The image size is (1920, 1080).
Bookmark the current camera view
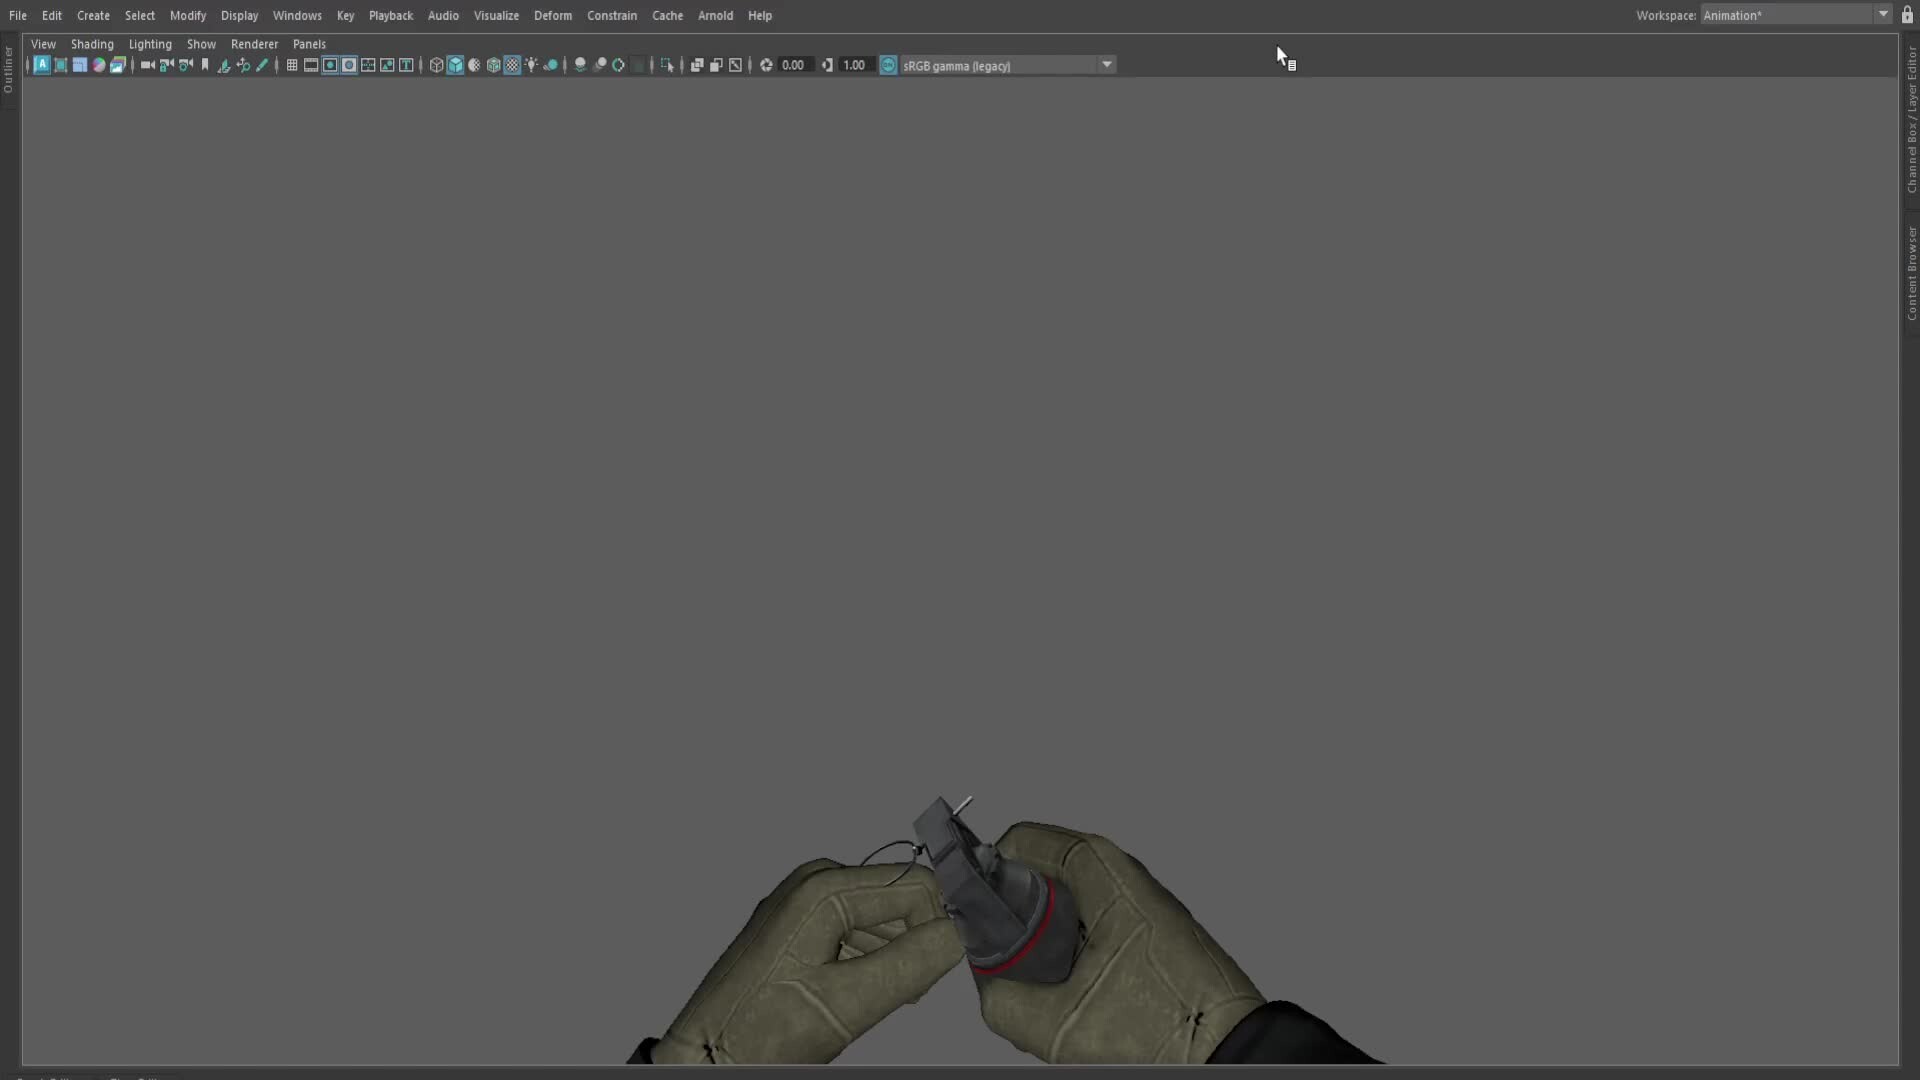(x=205, y=65)
